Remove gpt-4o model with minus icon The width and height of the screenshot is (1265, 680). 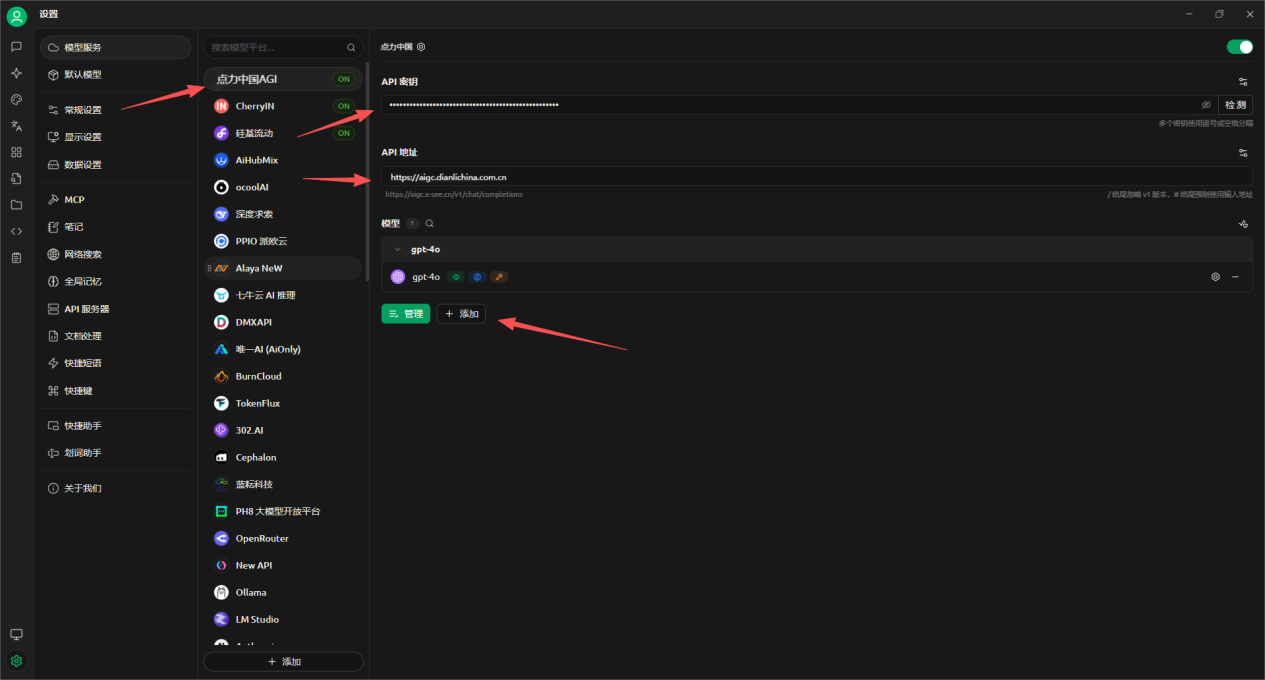pos(1235,277)
